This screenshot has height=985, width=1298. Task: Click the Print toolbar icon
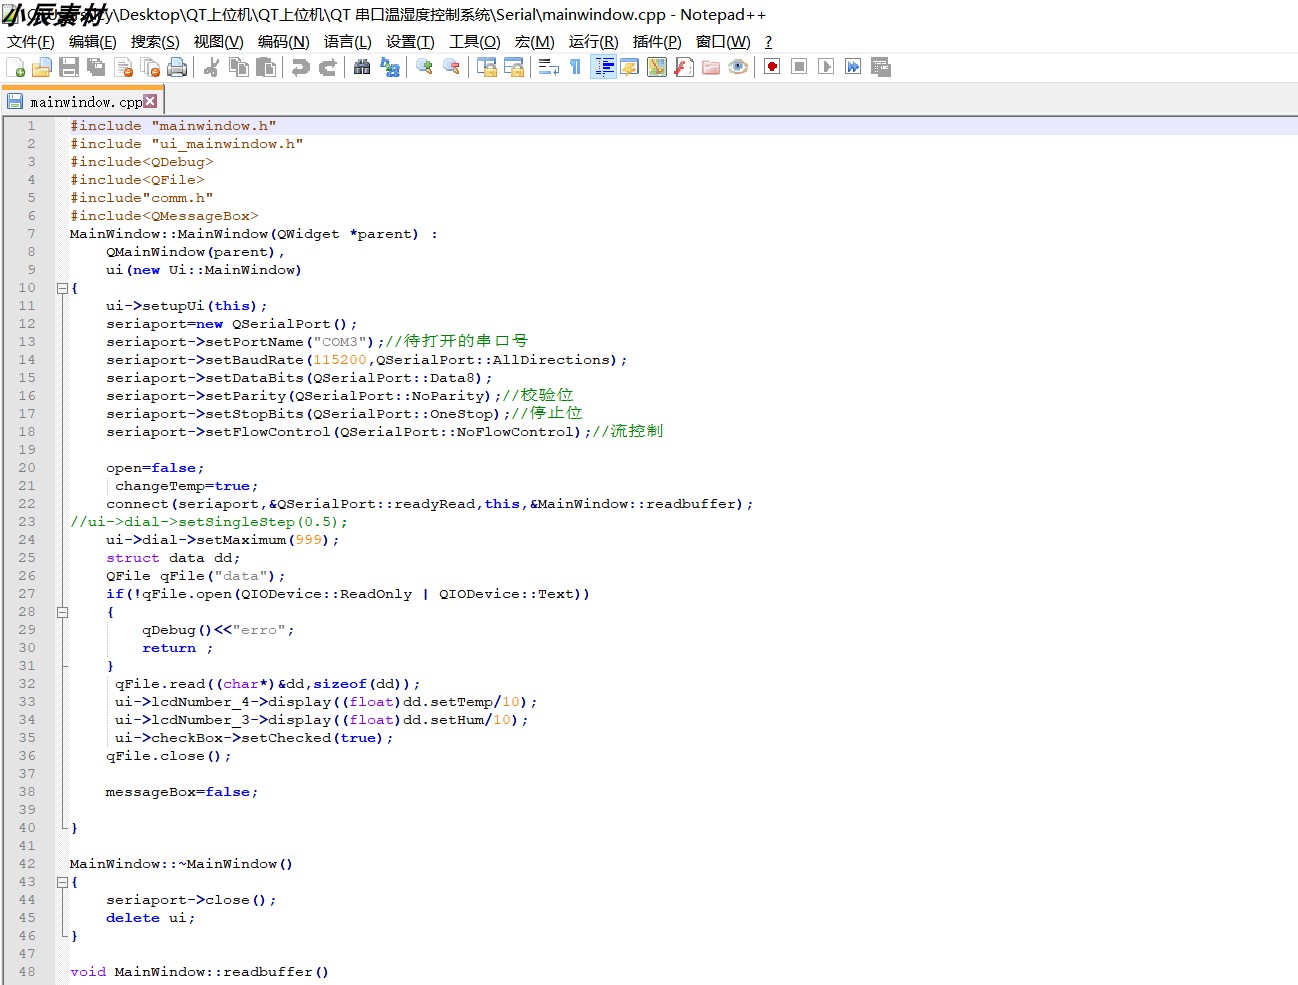(x=178, y=67)
